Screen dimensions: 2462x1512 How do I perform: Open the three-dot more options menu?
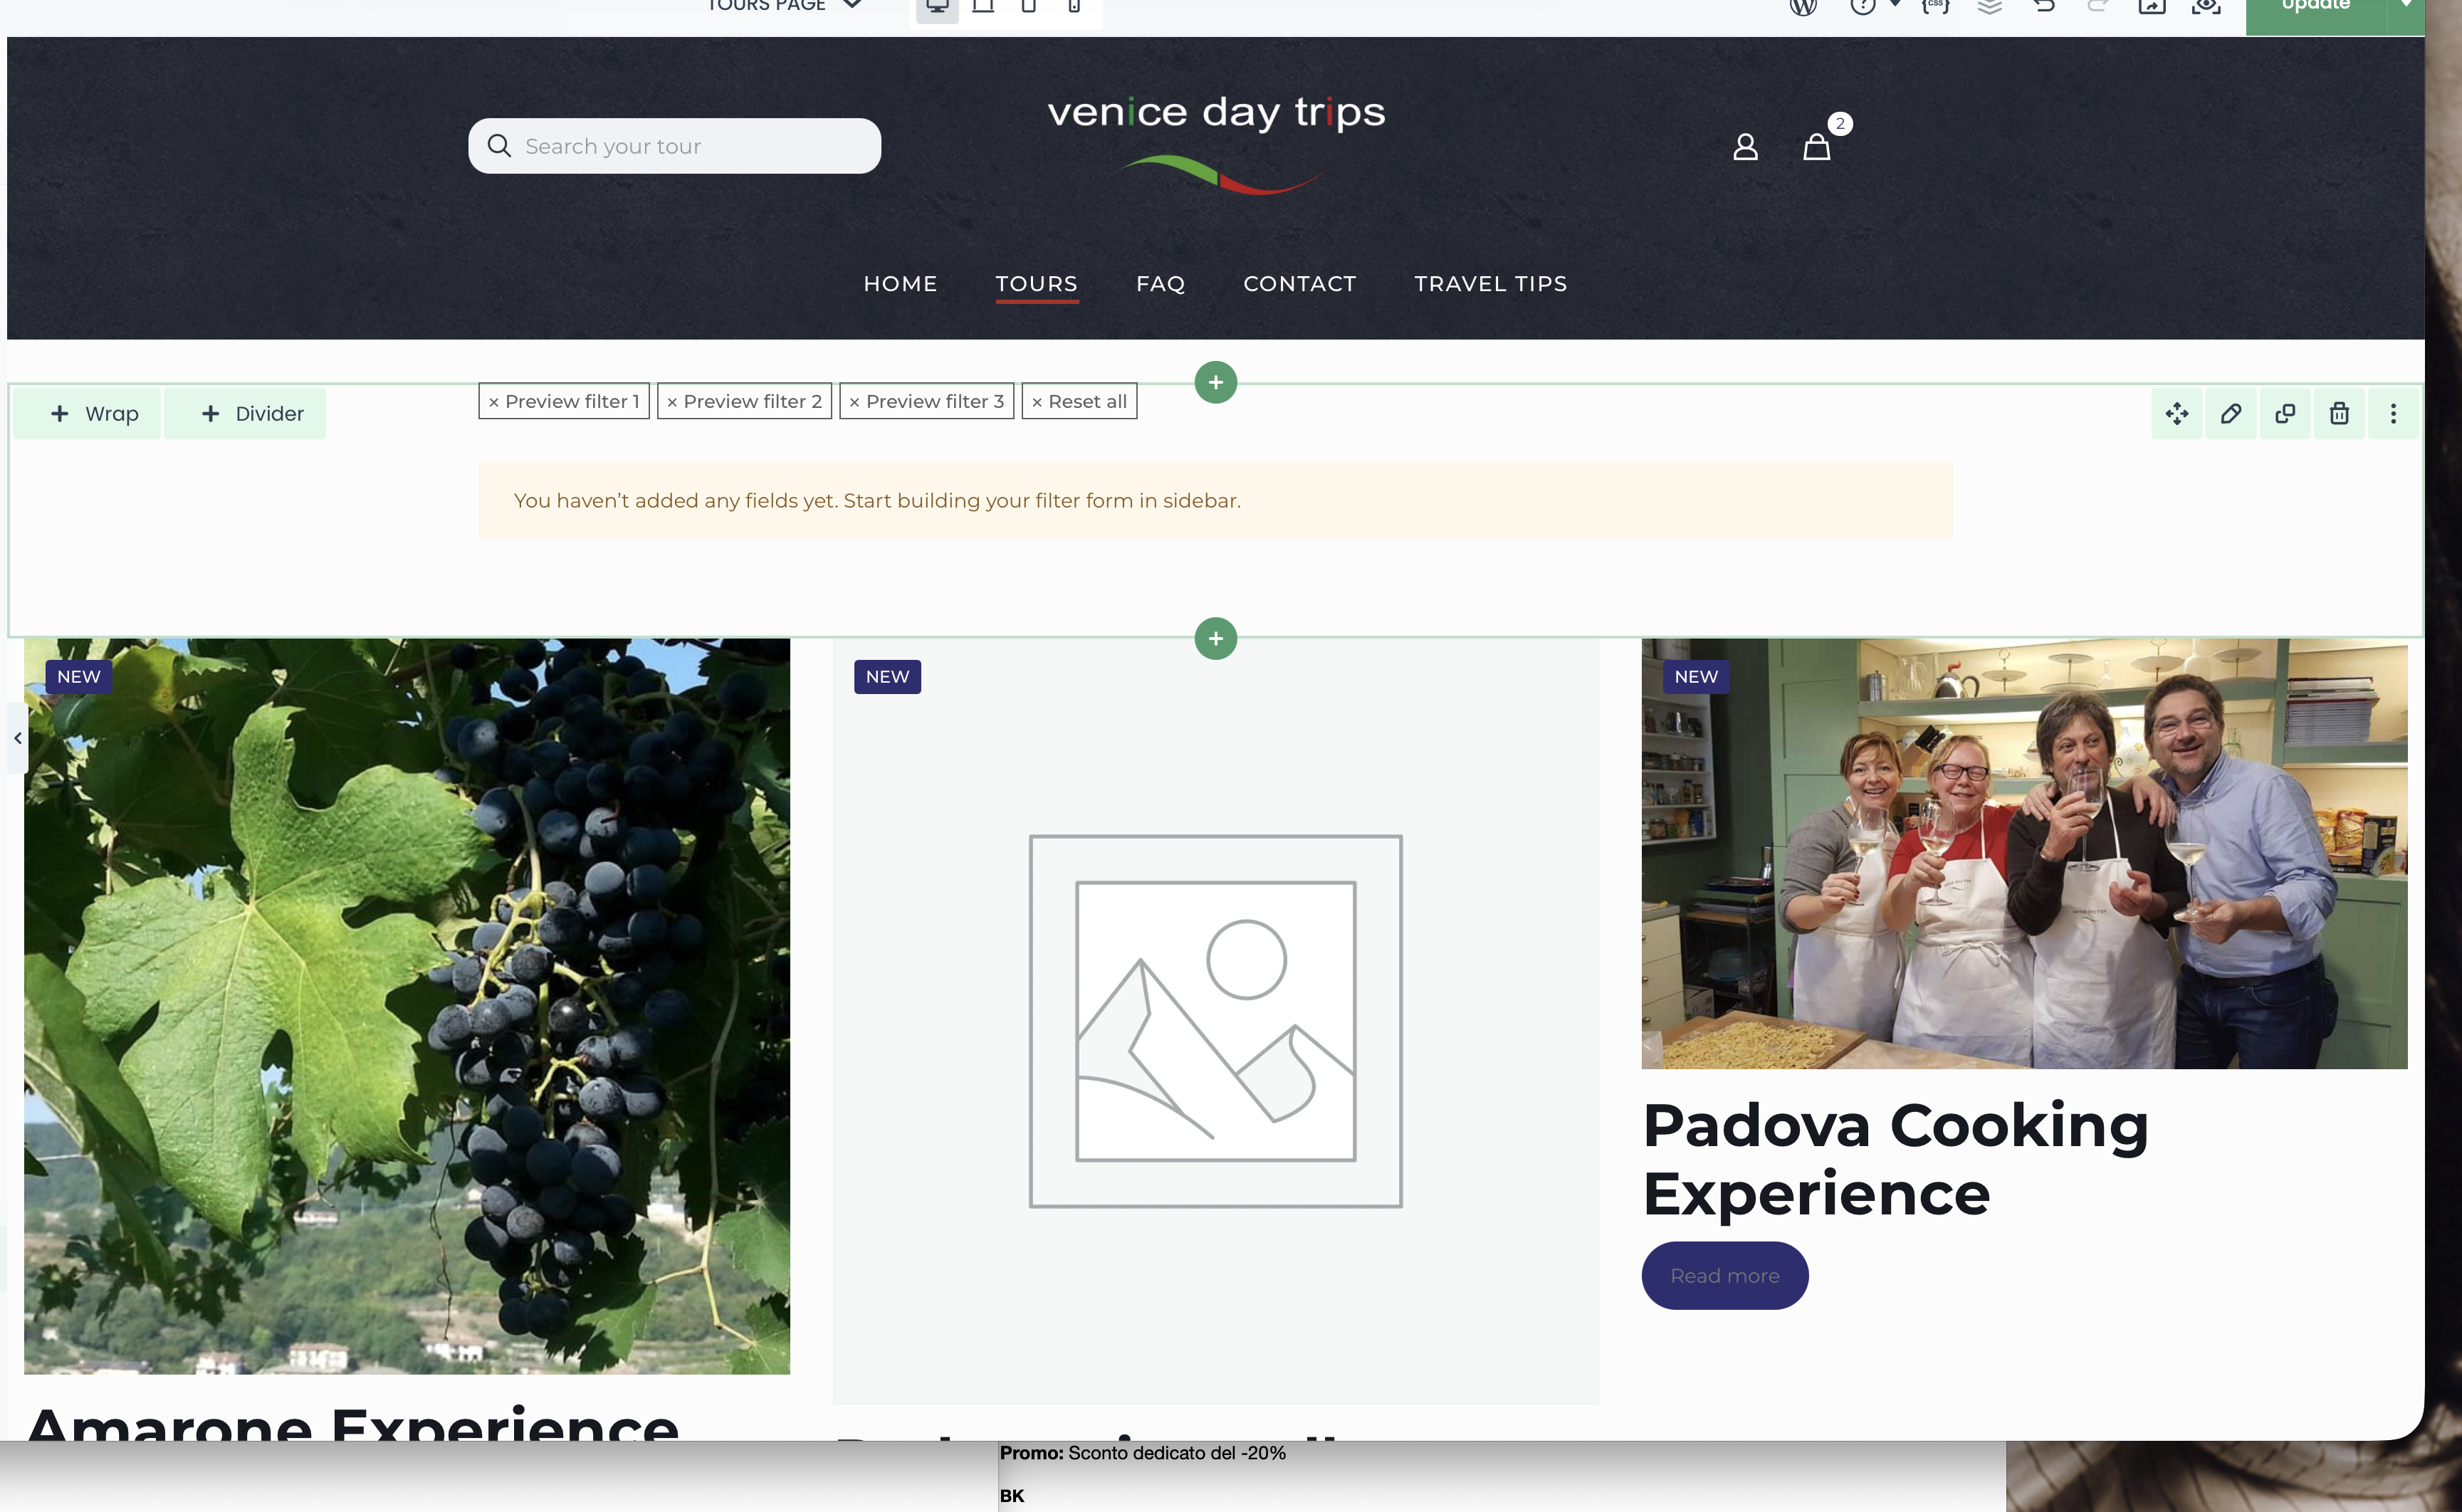coord(2392,414)
